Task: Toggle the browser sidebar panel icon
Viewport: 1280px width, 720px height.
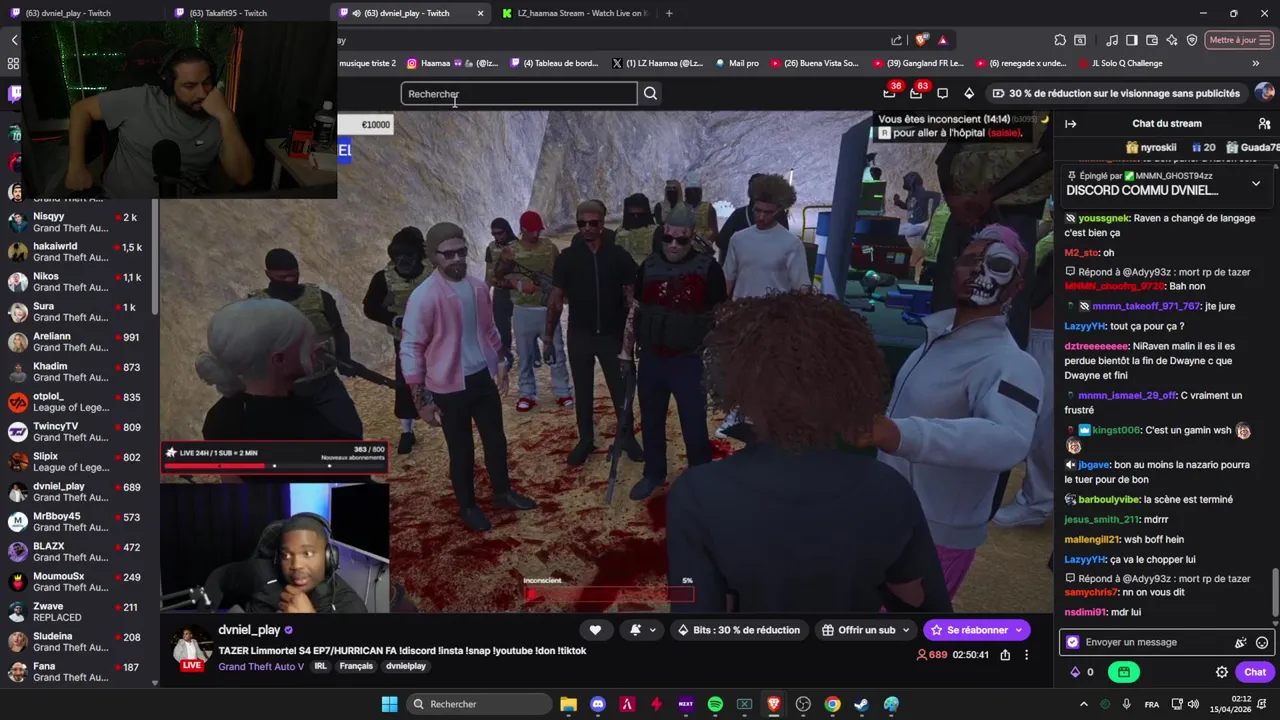Action: tap(1131, 40)
